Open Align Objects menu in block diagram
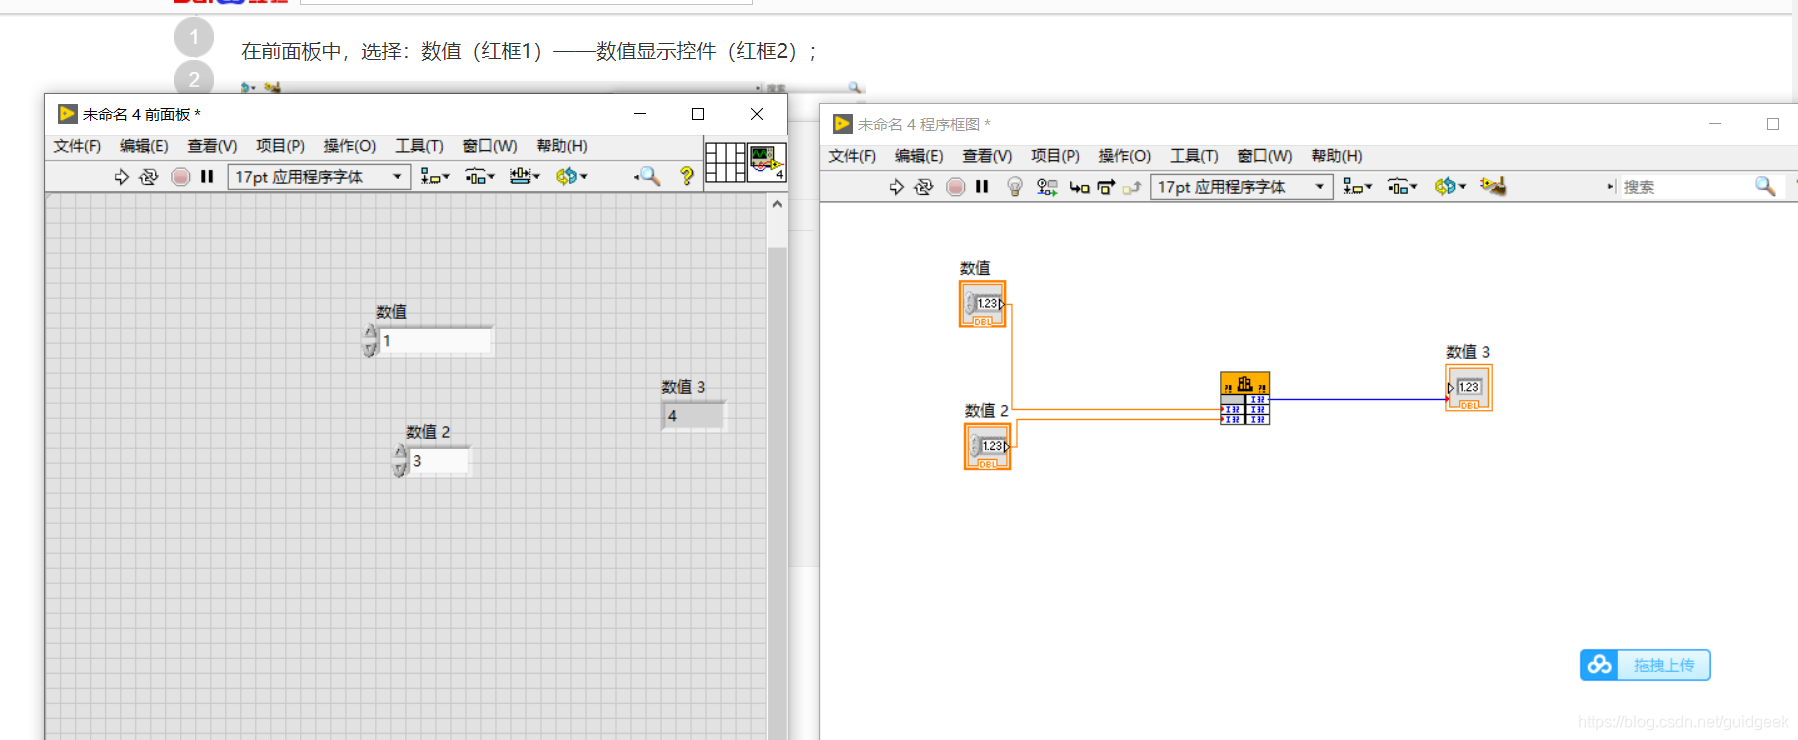Viewport: 1798px width, 740px height. [1357, 187]
